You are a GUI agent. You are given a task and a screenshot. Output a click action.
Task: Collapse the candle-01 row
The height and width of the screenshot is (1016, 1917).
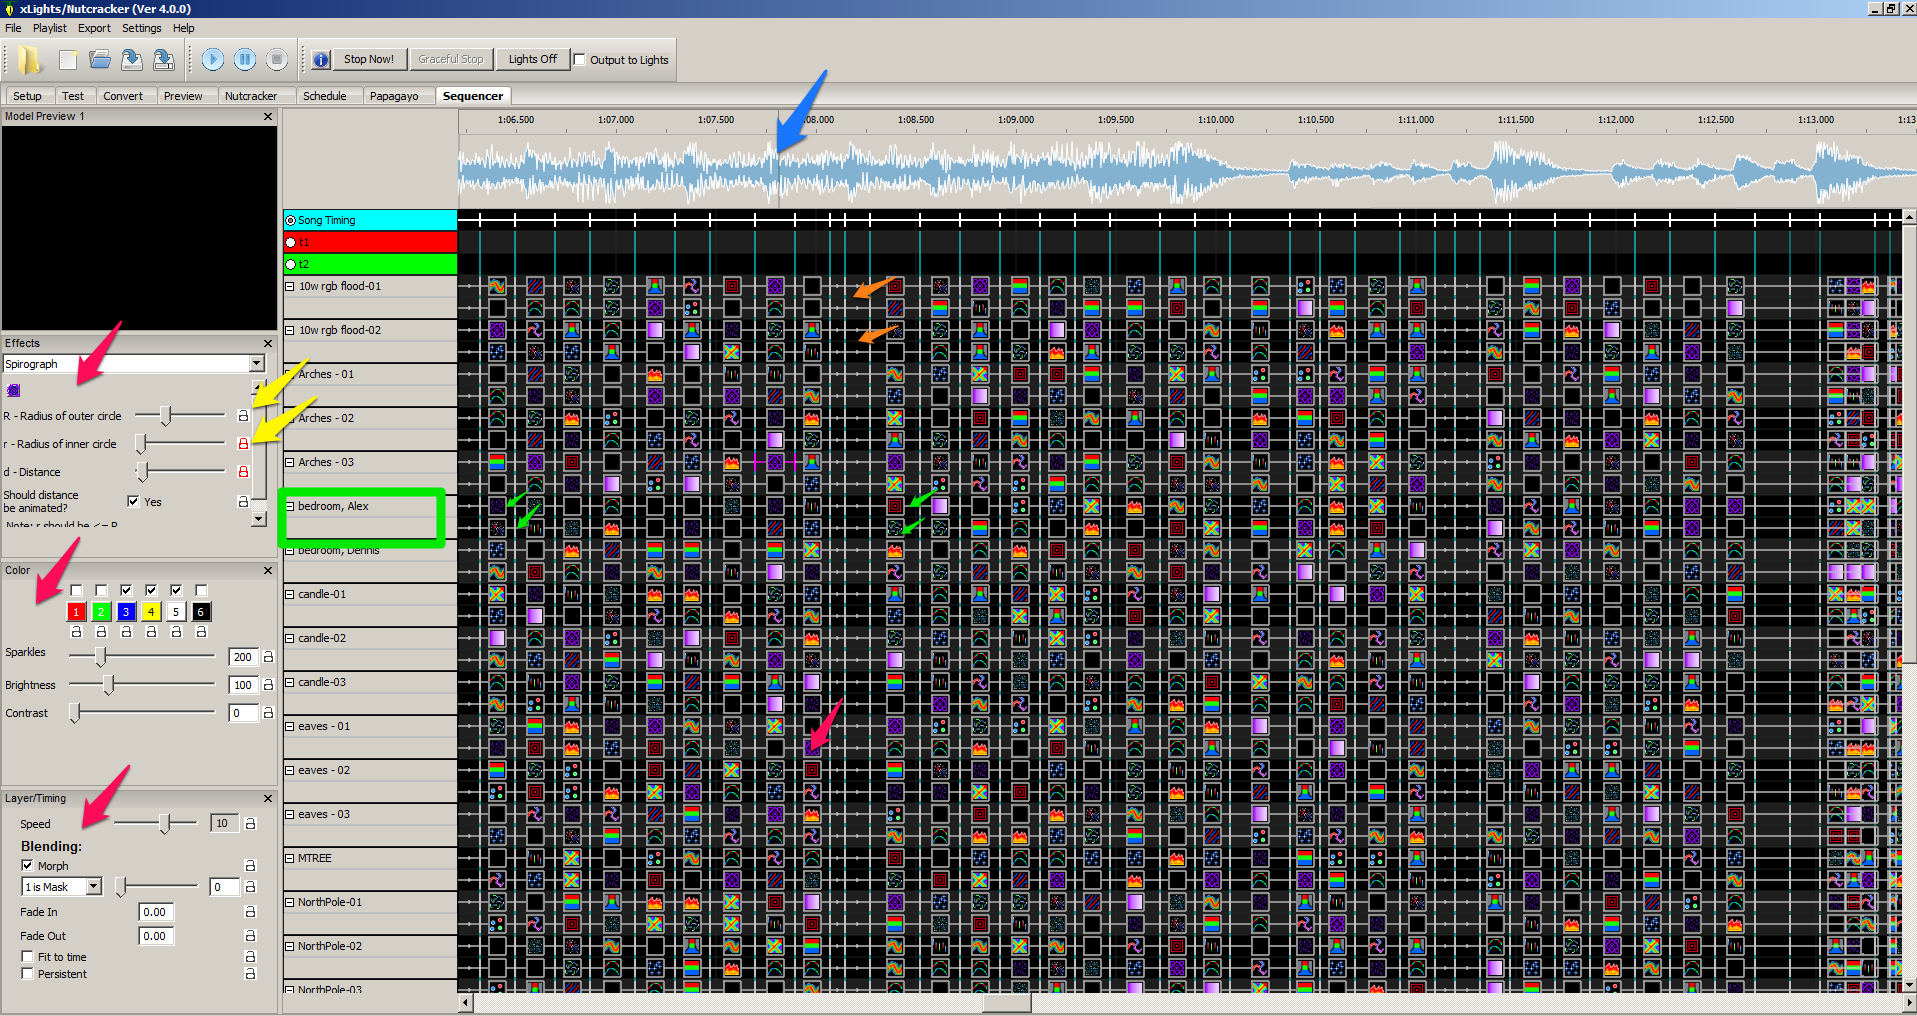point(290,594)
